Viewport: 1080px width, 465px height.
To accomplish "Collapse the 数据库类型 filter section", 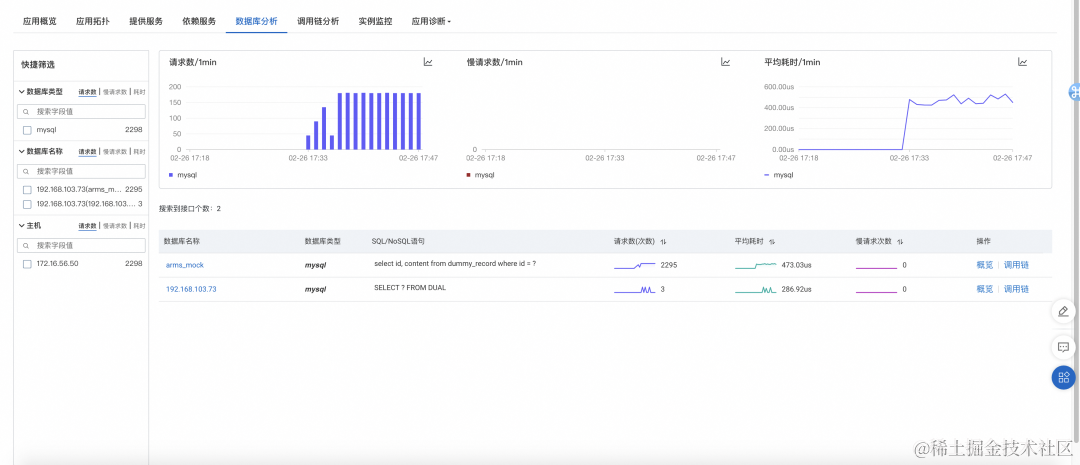I will (21, 92).
